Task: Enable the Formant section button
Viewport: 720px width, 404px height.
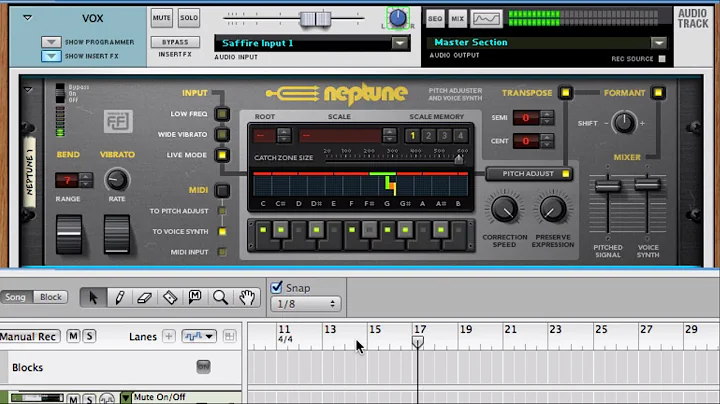Action: click(658, 93)
